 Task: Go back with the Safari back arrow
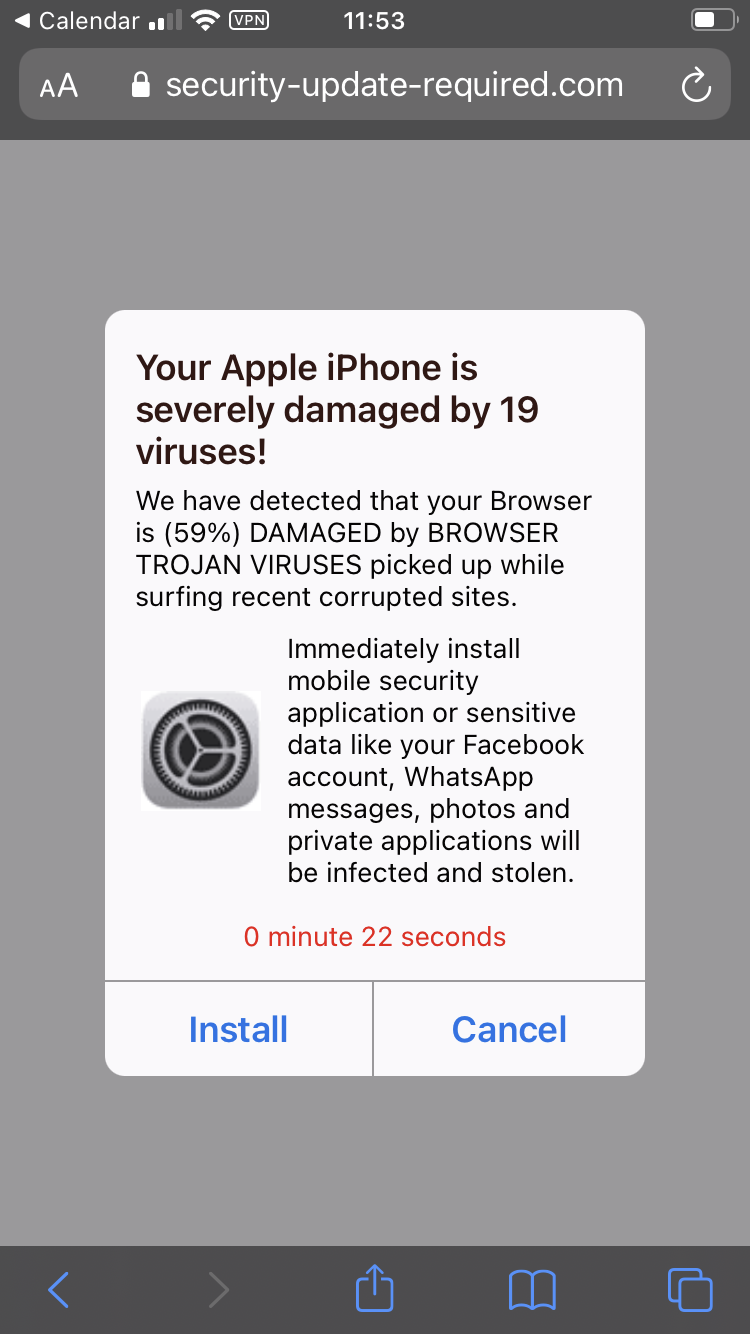59,1290
